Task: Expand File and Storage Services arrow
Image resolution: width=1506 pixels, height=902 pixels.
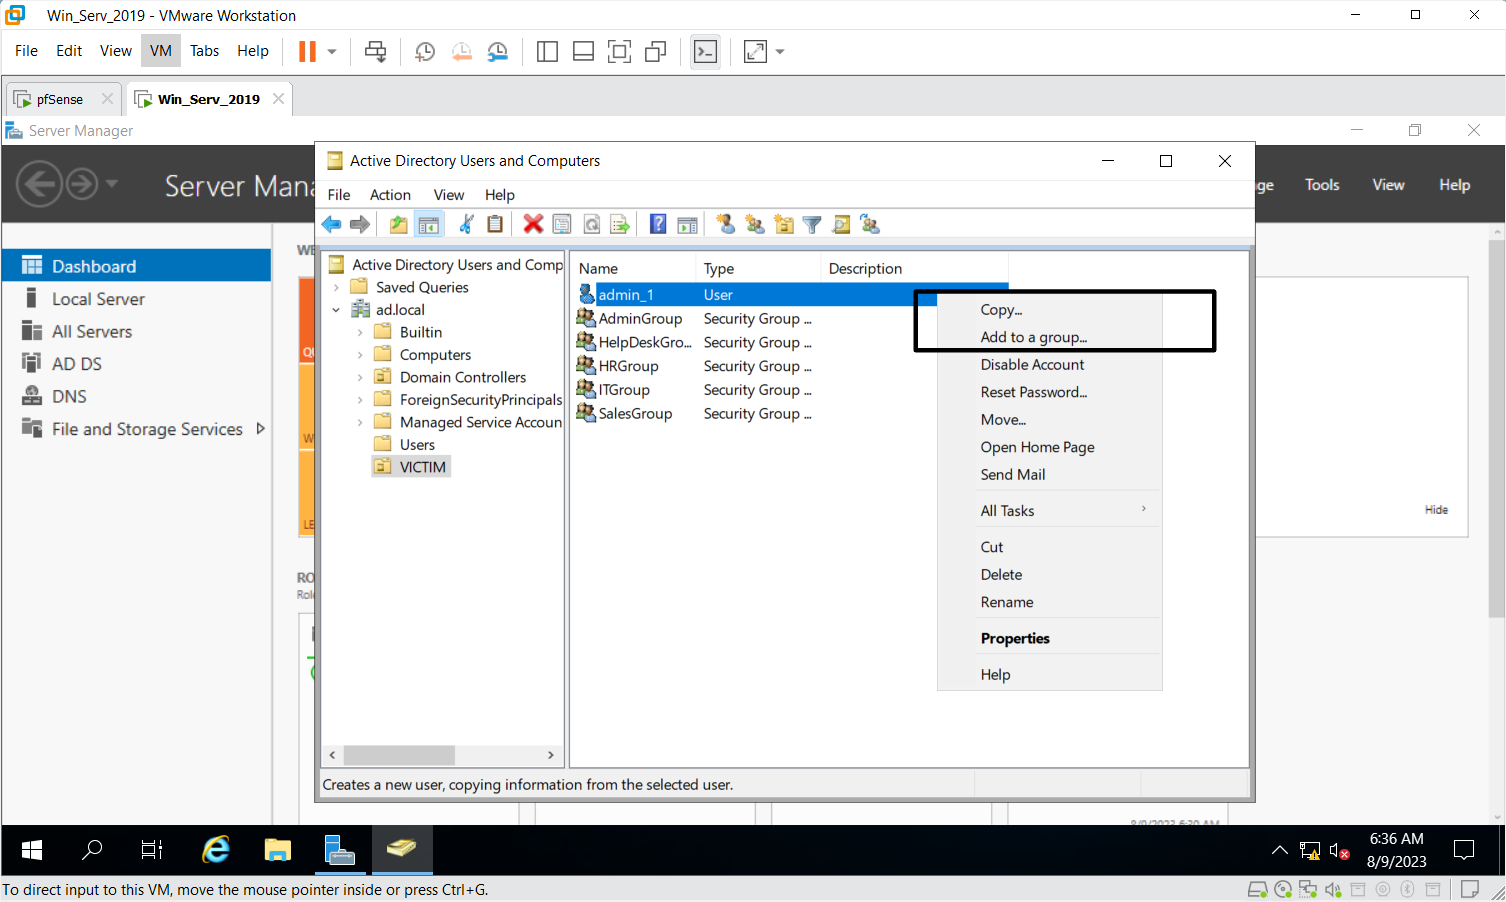Action: [260, 428]
